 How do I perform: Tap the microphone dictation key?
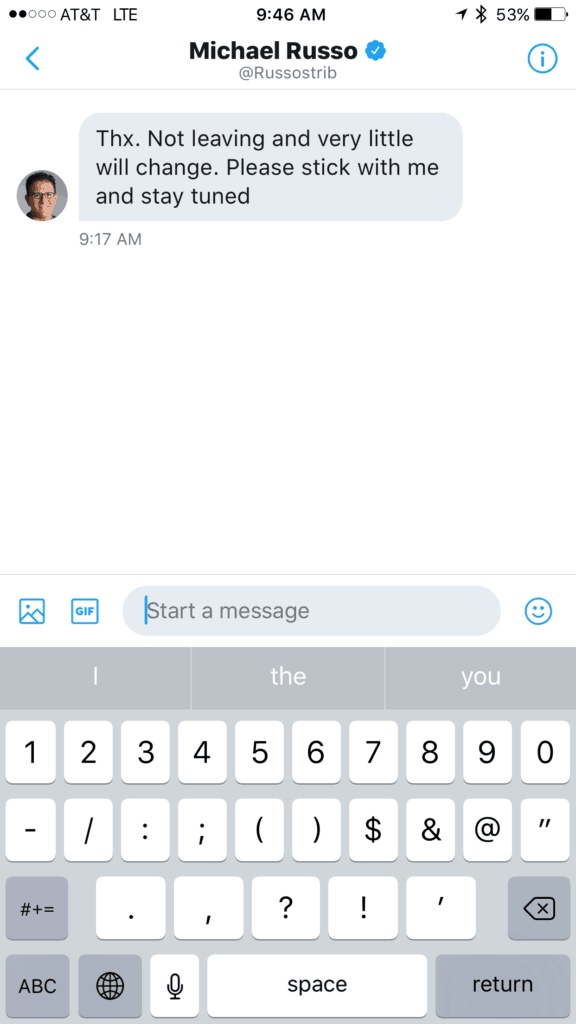tap(174, 985)
